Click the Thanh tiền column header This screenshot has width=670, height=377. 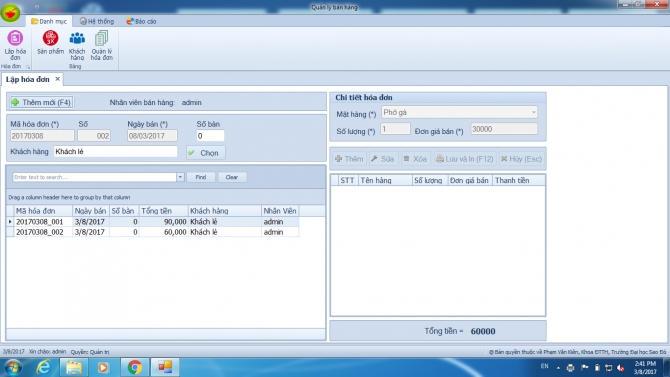pos(519,180)
